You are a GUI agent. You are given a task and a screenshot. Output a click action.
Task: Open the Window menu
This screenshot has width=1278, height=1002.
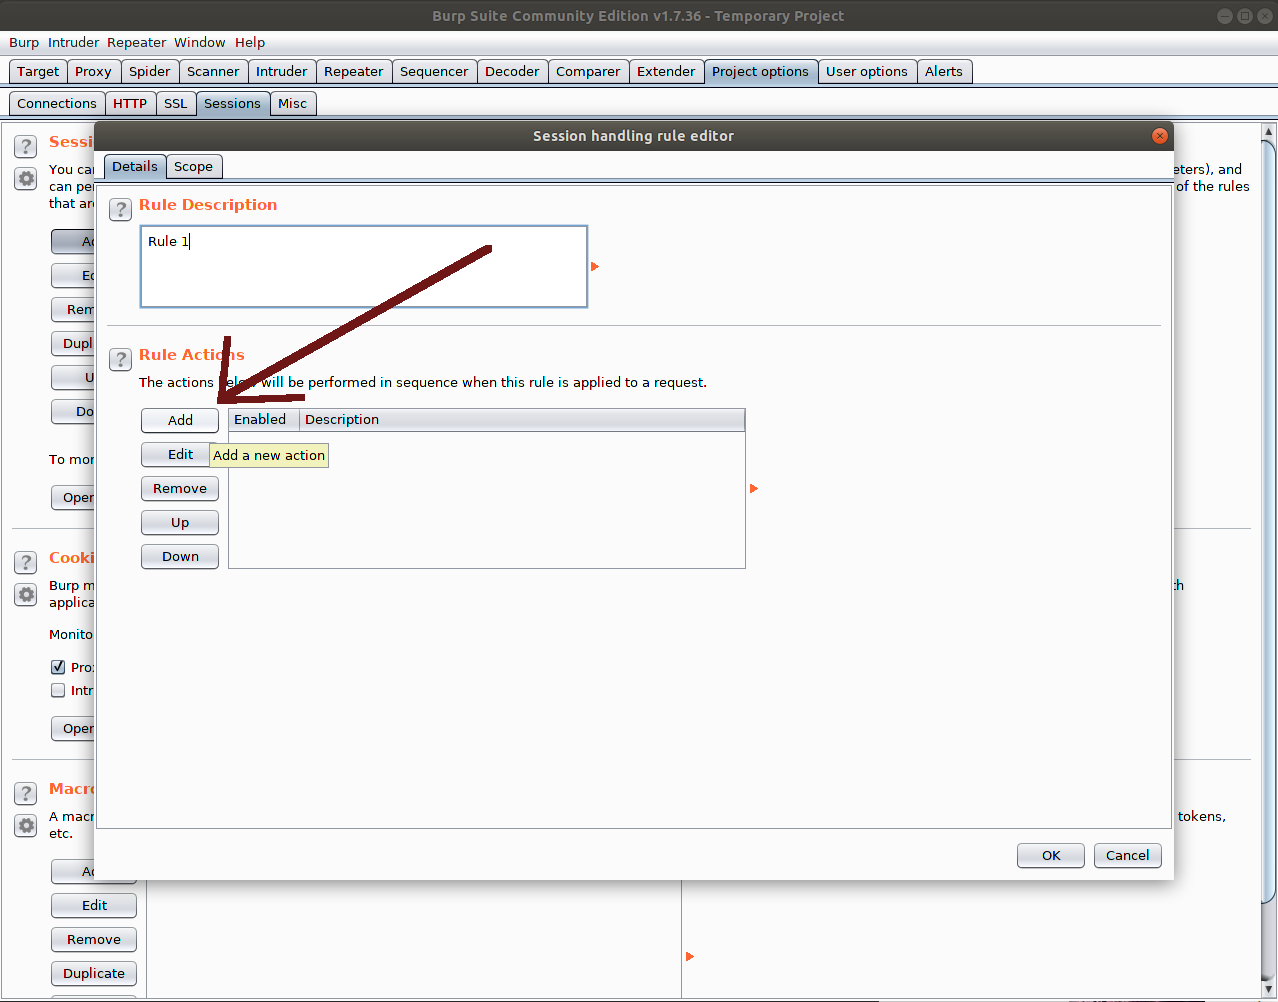click(200, 43)
